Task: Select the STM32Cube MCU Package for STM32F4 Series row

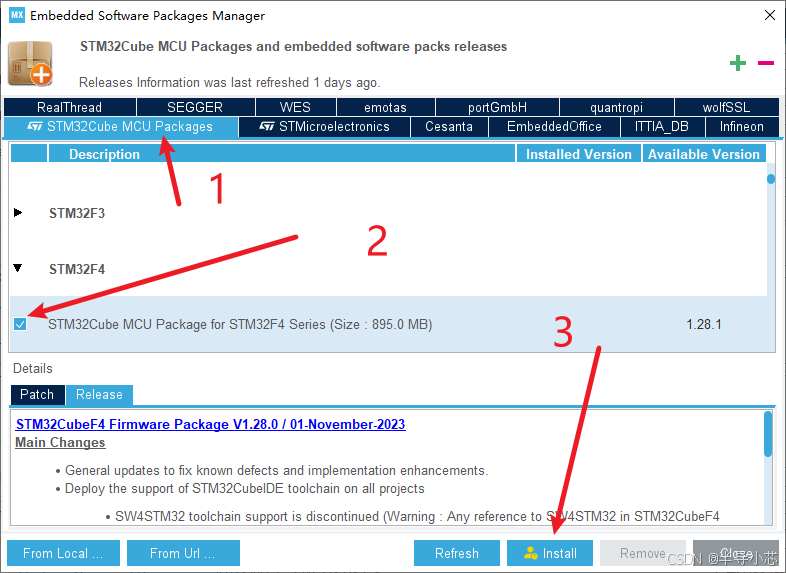Action: point(388,324)
